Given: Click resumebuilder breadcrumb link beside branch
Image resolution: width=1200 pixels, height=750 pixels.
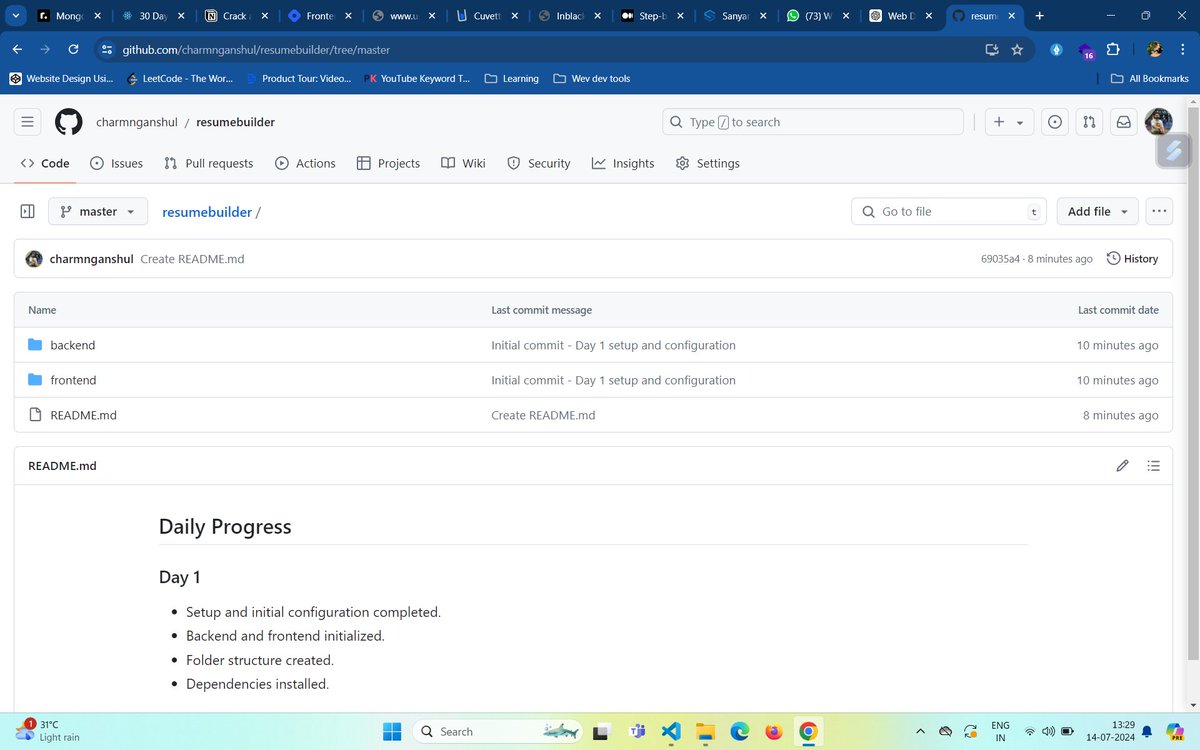Looking at the screenshot, I should point(207,212).
